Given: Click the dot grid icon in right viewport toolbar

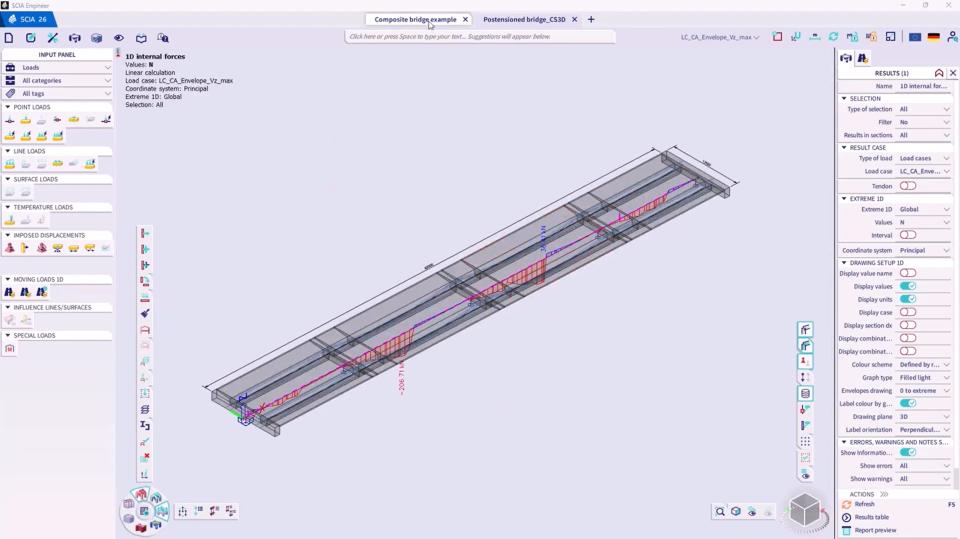Looking at the screenshot, I should point(805,441).
